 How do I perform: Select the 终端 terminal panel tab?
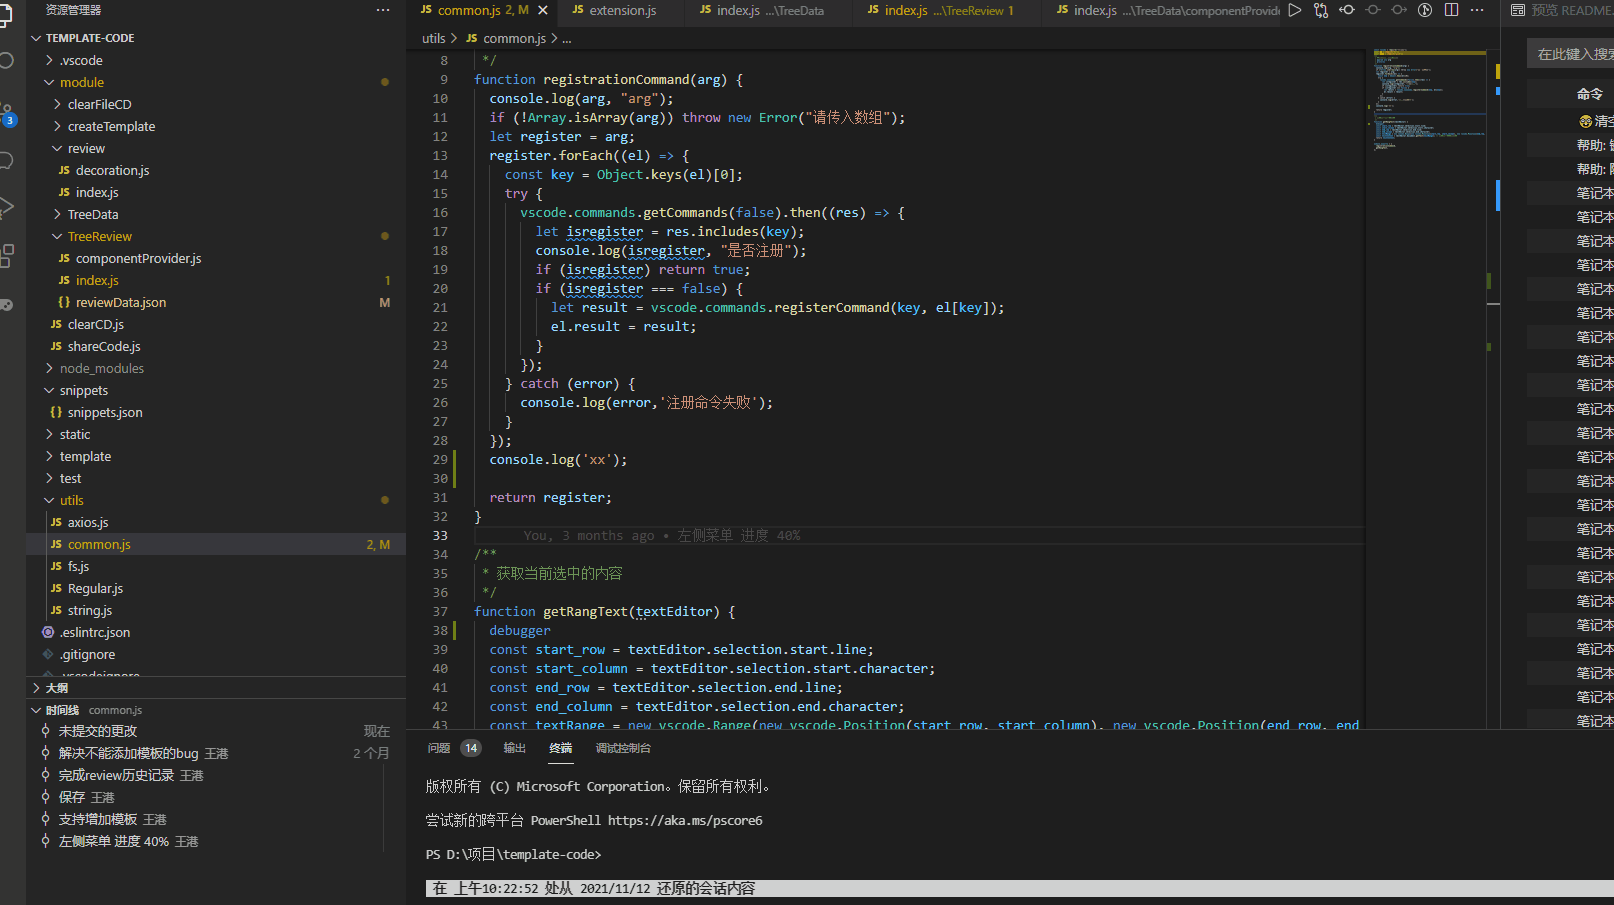point(561,748)
